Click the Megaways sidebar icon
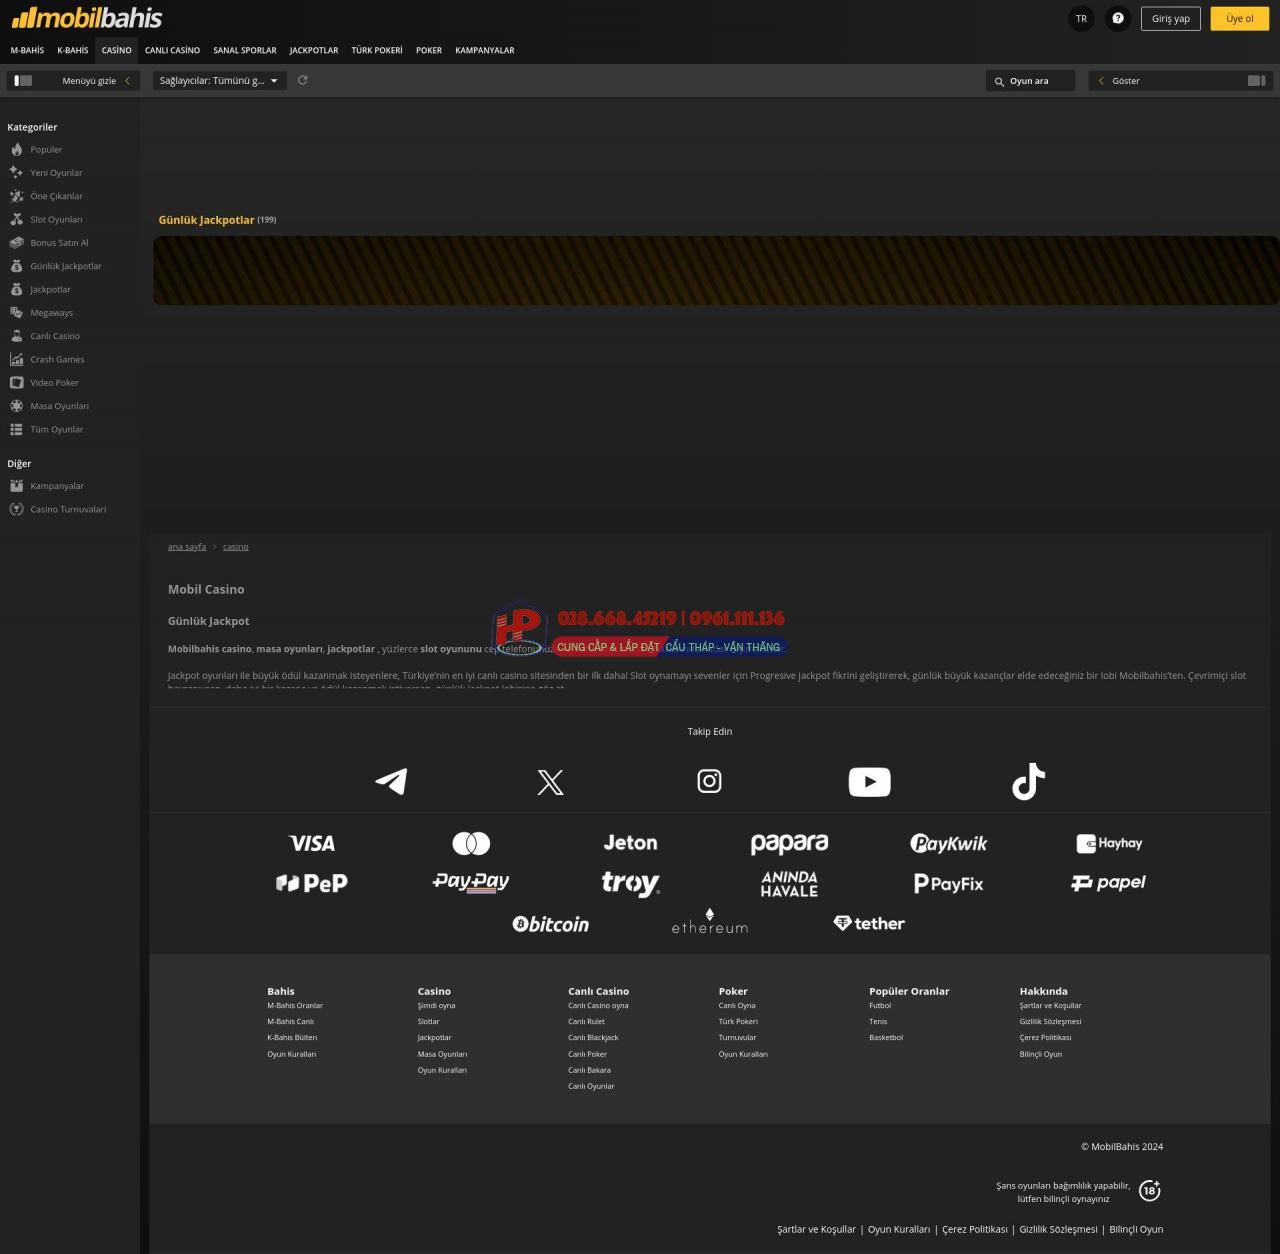This screenshot has height=1254, width=1280. point(16,312)
